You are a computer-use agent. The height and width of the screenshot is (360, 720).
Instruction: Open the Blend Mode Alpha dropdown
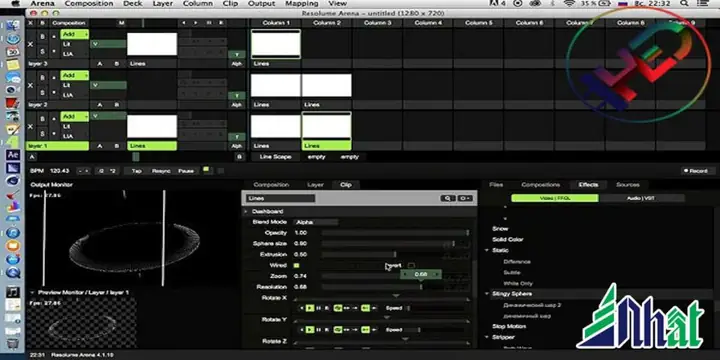pos(315,222)
